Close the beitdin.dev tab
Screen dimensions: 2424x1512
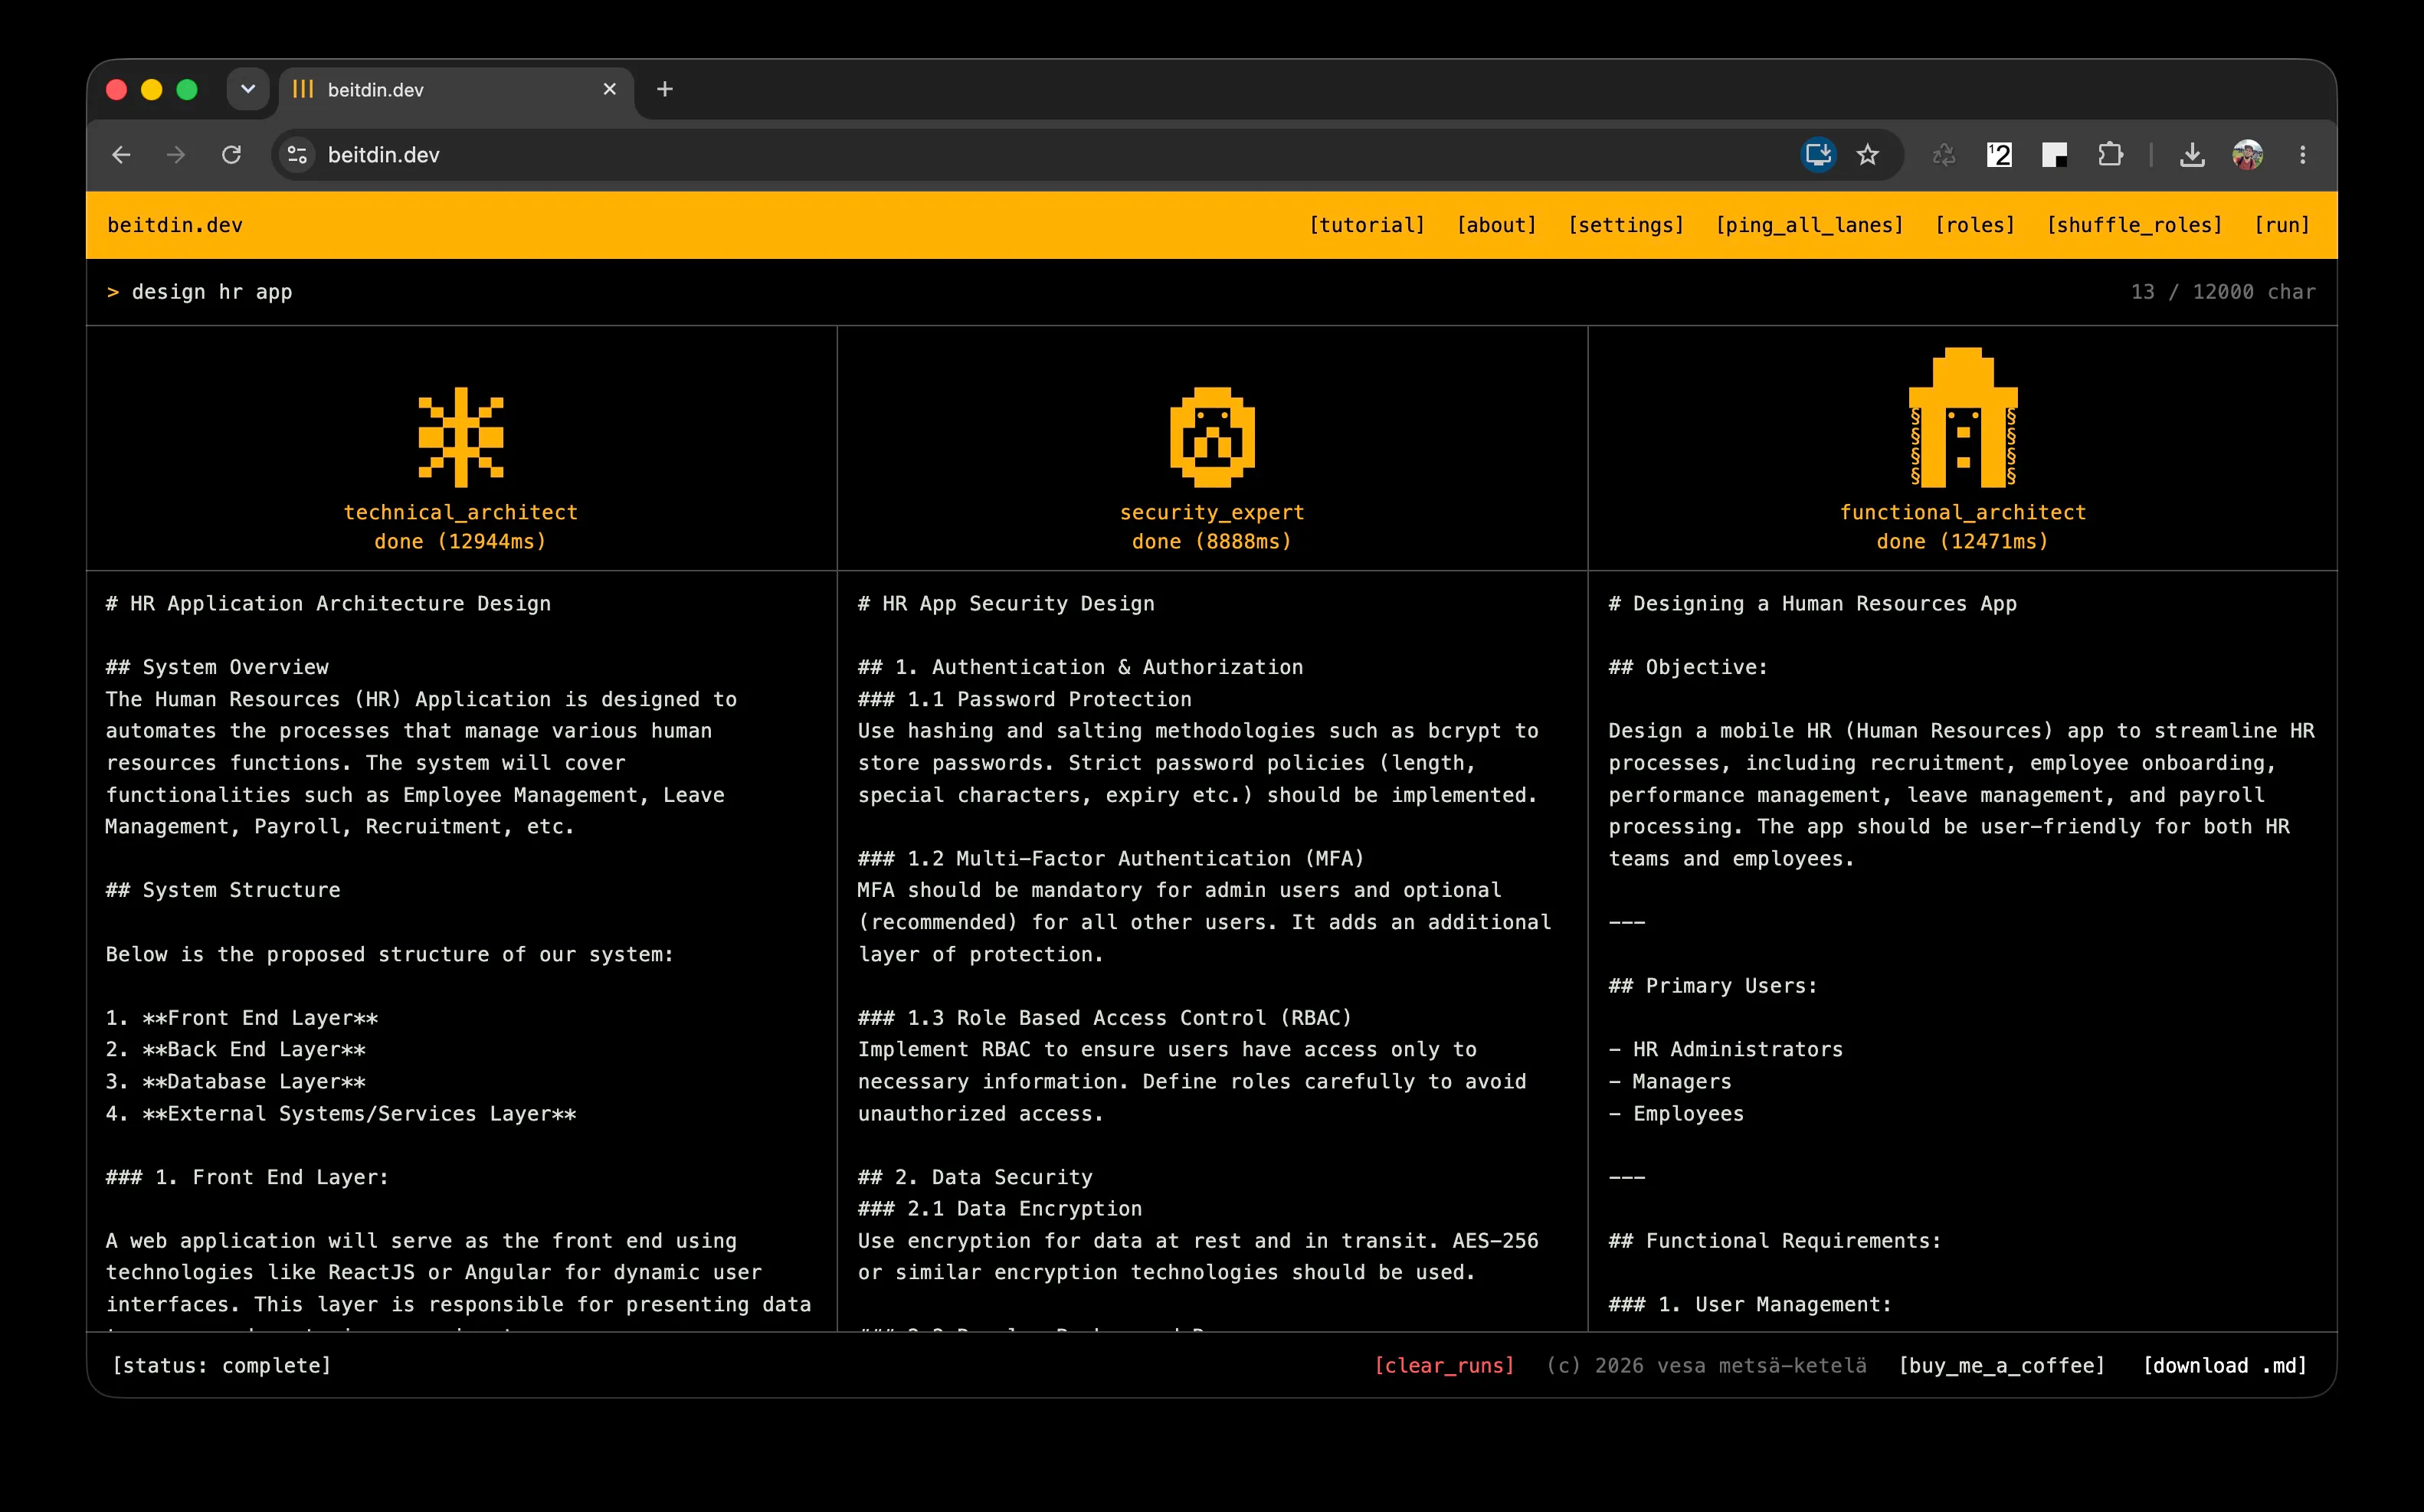point(610,89)
